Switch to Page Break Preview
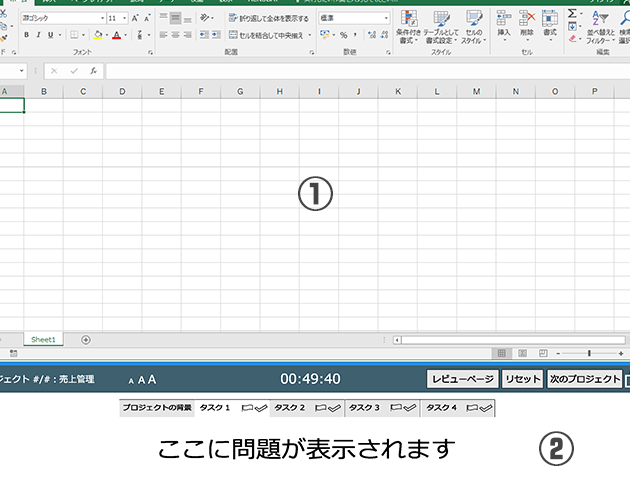Screen dimensions: 630x502 click(543, 353)
